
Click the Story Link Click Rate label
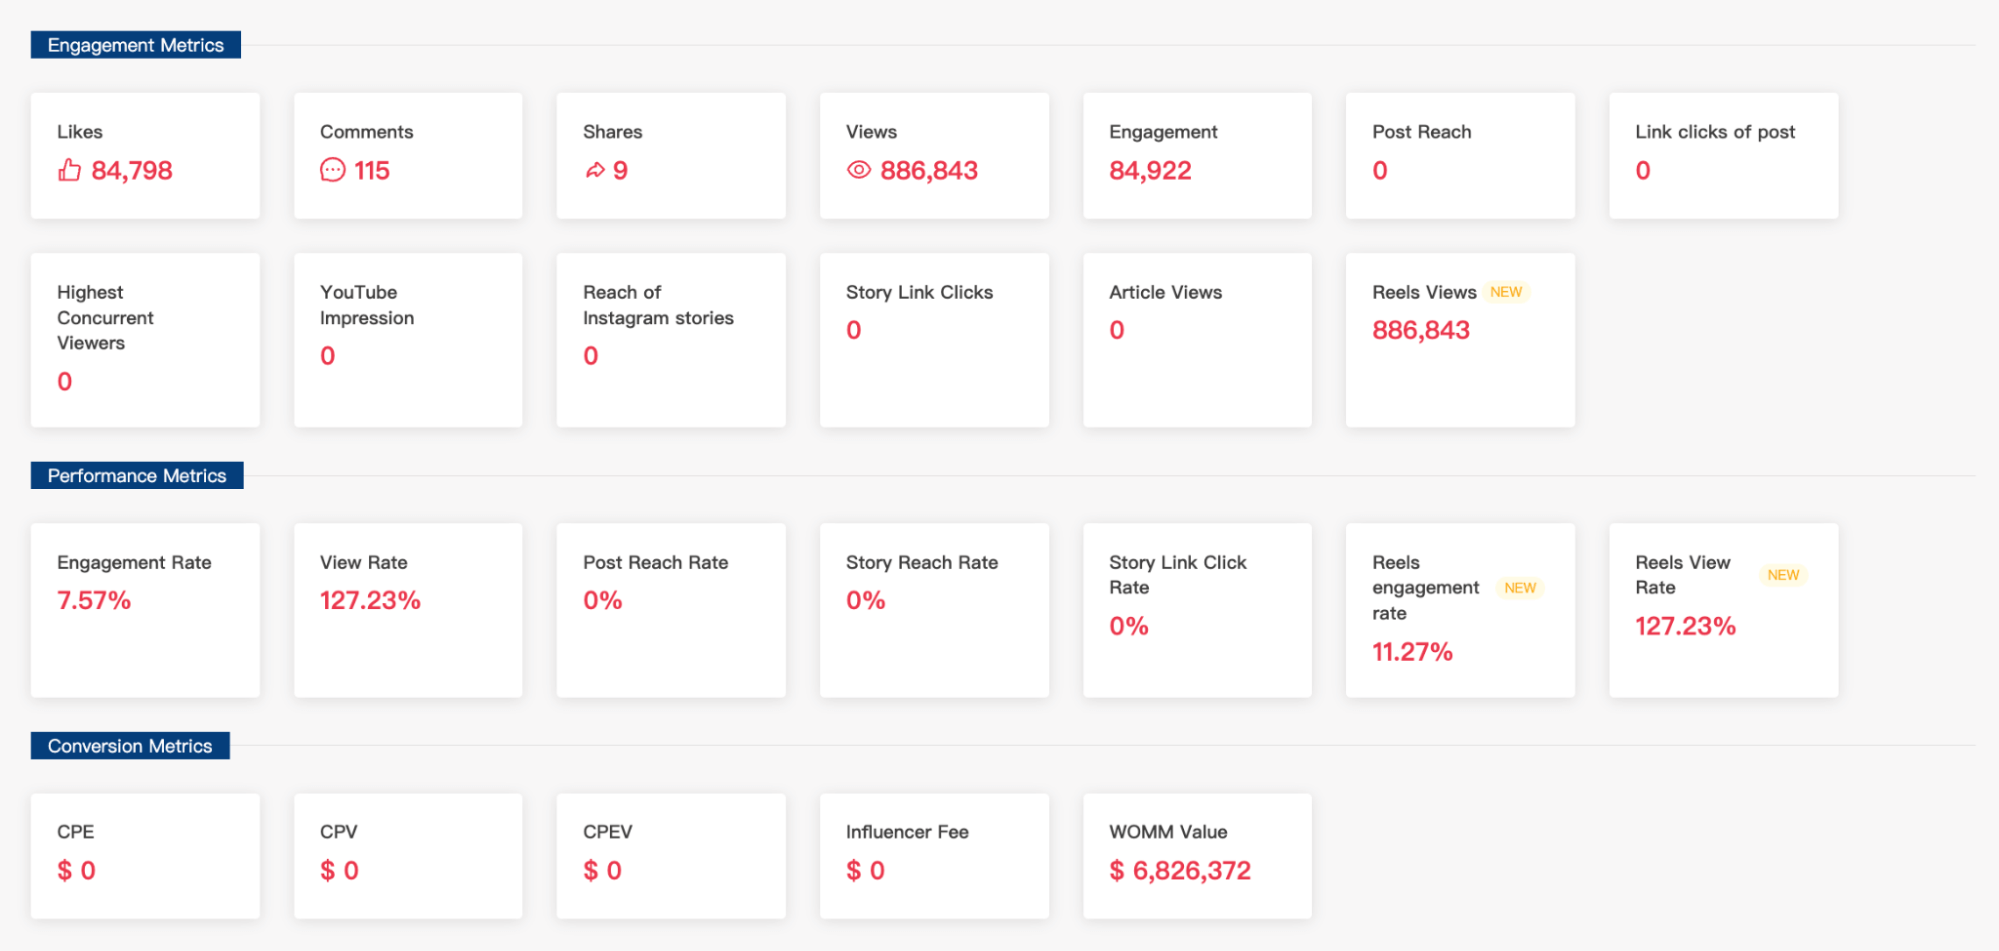pyautogui.click(x=1177, y=575)
